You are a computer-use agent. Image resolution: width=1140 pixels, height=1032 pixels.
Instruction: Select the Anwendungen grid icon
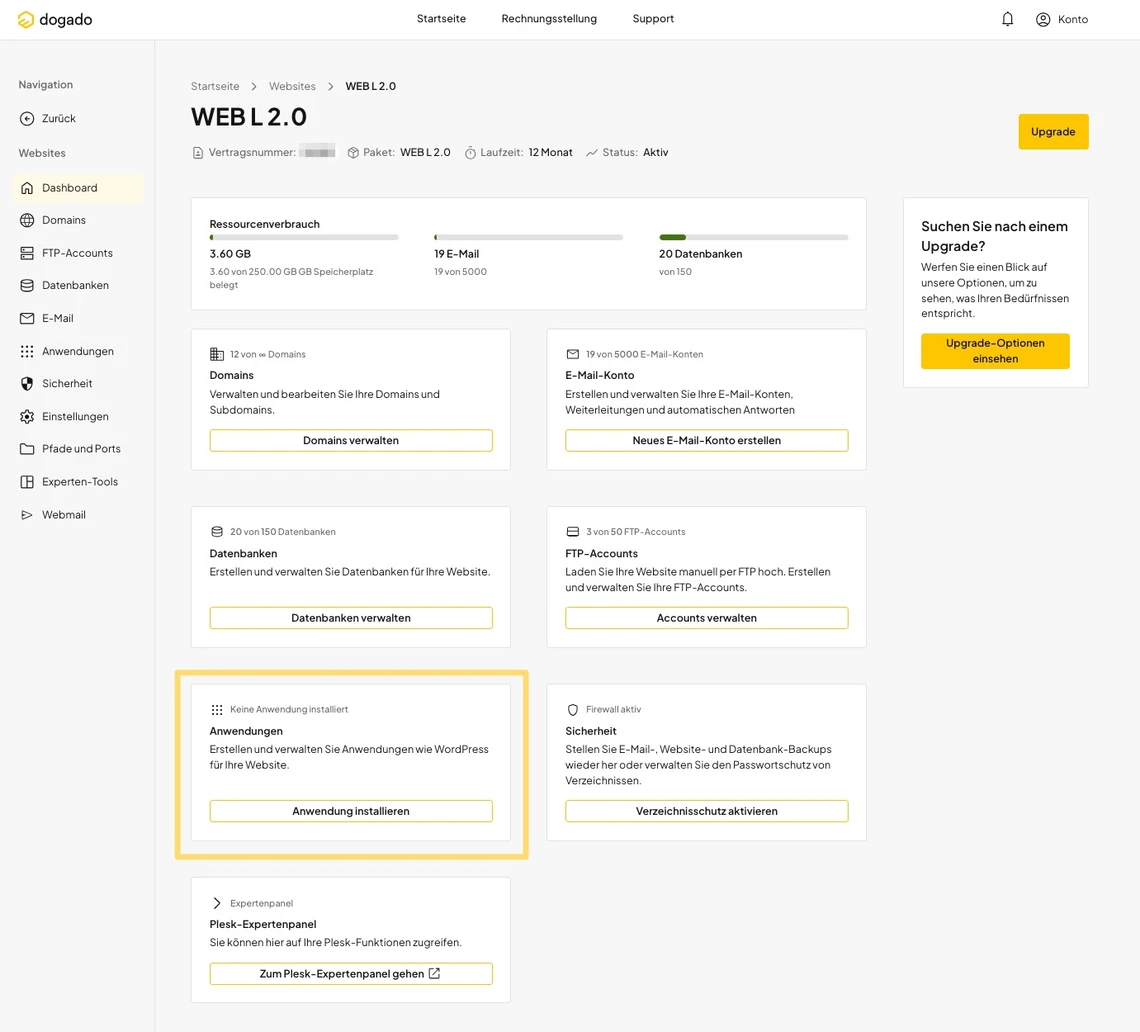26,351
